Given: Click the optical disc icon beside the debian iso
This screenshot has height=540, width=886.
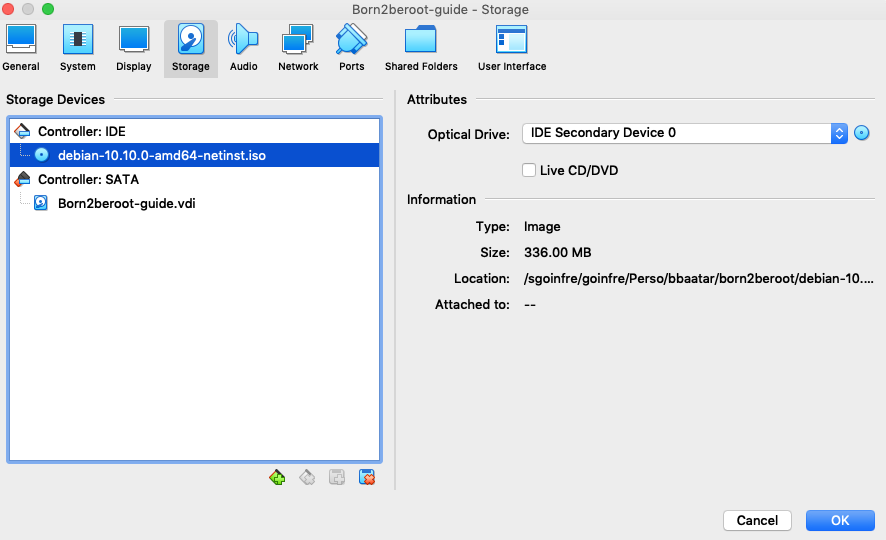Looking at the screenshot, I should tap(42, 155).
